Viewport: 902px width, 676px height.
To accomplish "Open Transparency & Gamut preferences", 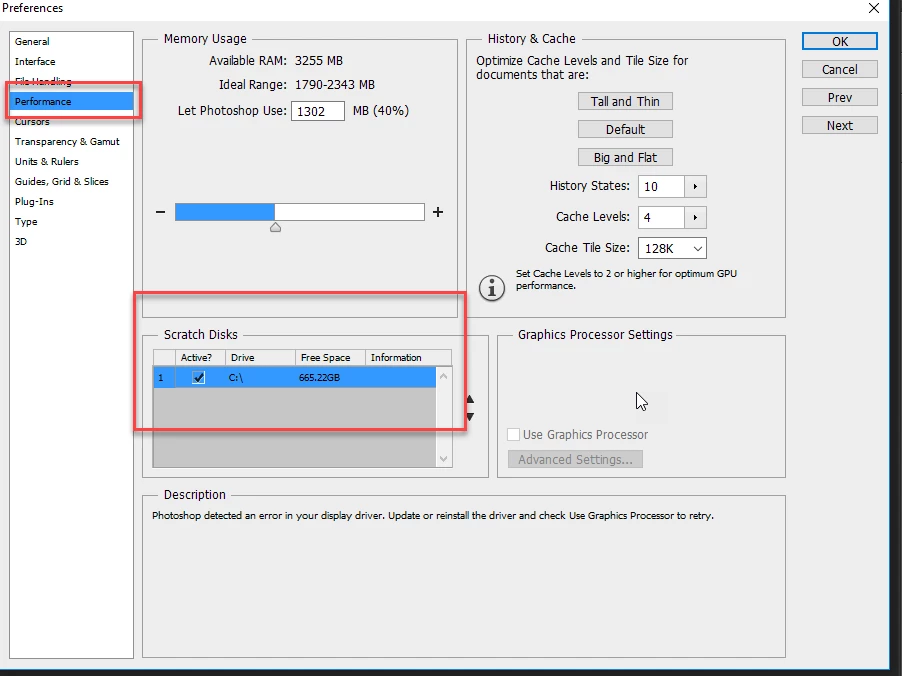I will pos(67,142).
